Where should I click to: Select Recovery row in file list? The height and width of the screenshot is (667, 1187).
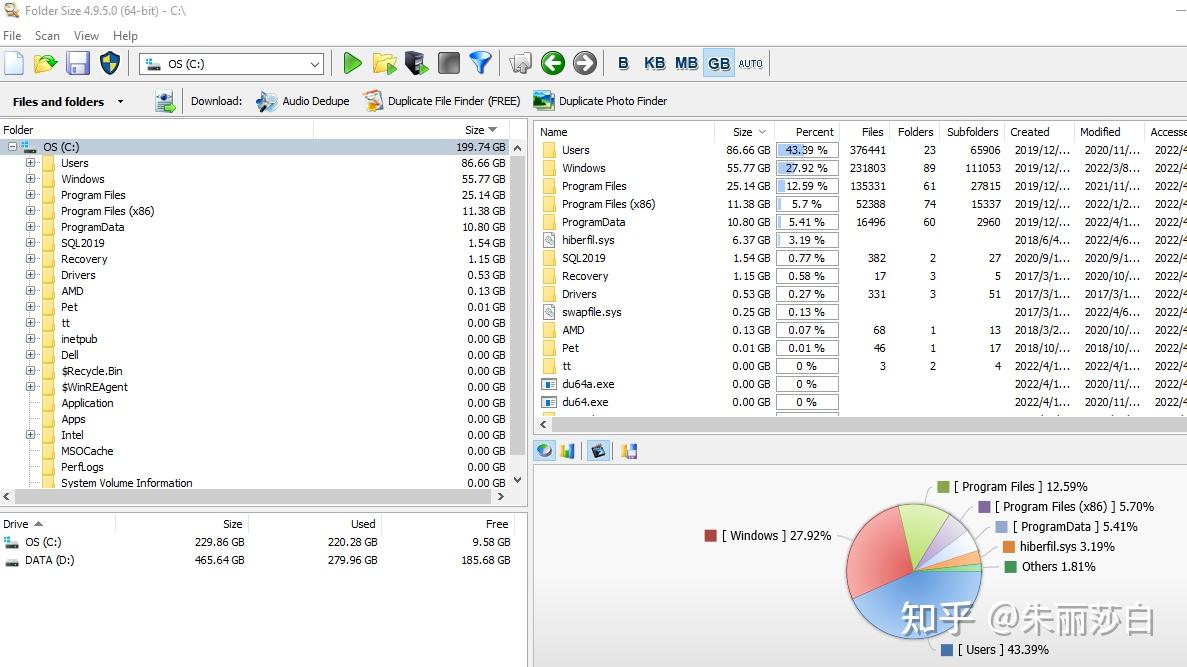[584, 276]
